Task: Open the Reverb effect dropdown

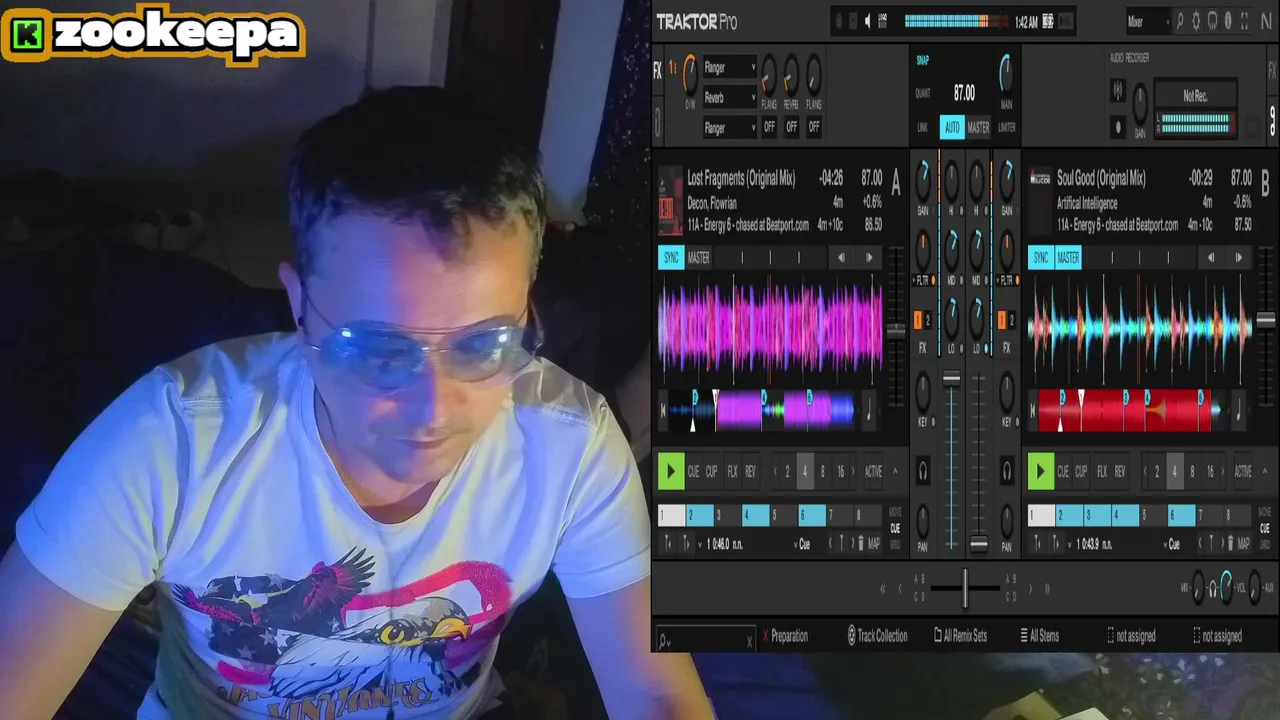Action: point(729,98)
